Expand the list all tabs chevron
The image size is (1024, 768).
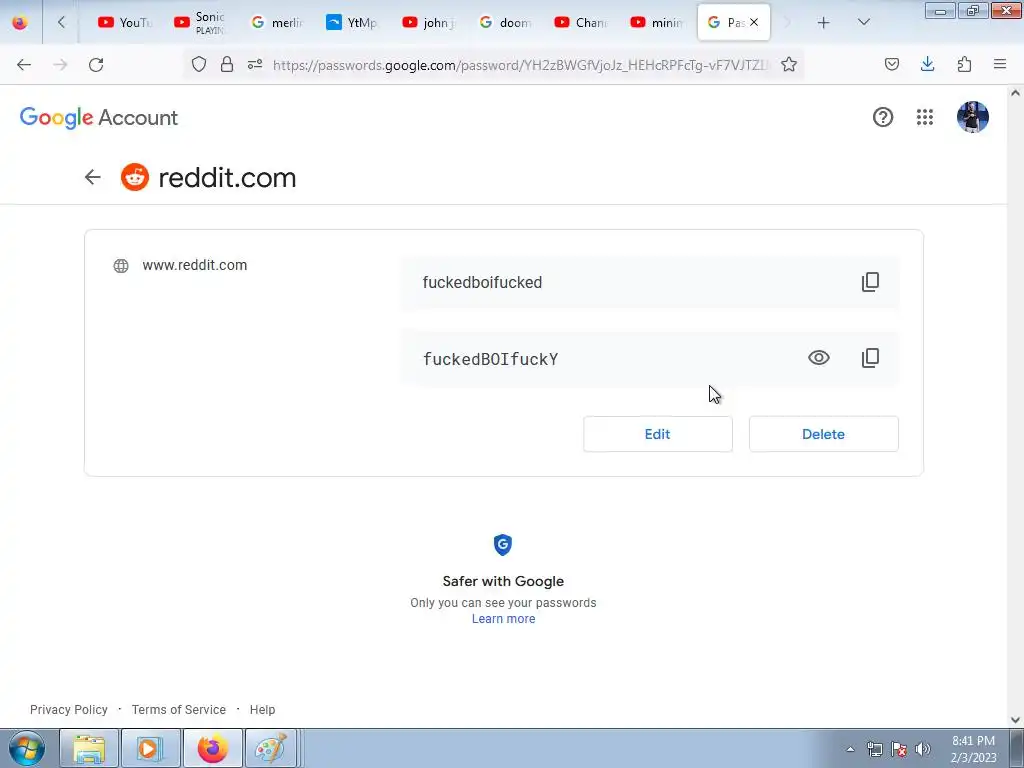coord(863,22)
